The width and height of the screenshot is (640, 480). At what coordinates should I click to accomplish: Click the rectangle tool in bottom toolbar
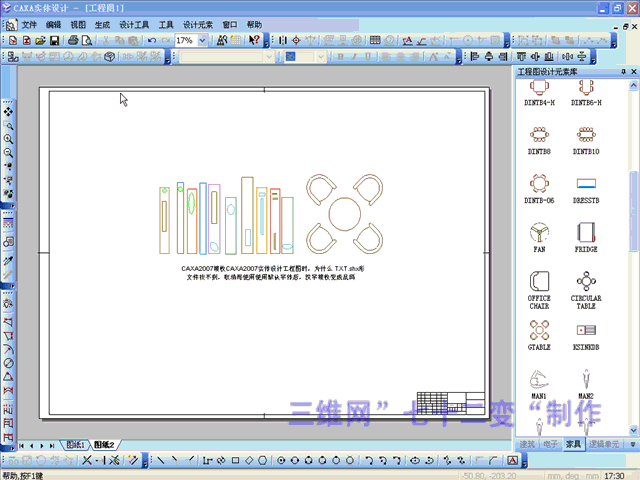(235, 460)
